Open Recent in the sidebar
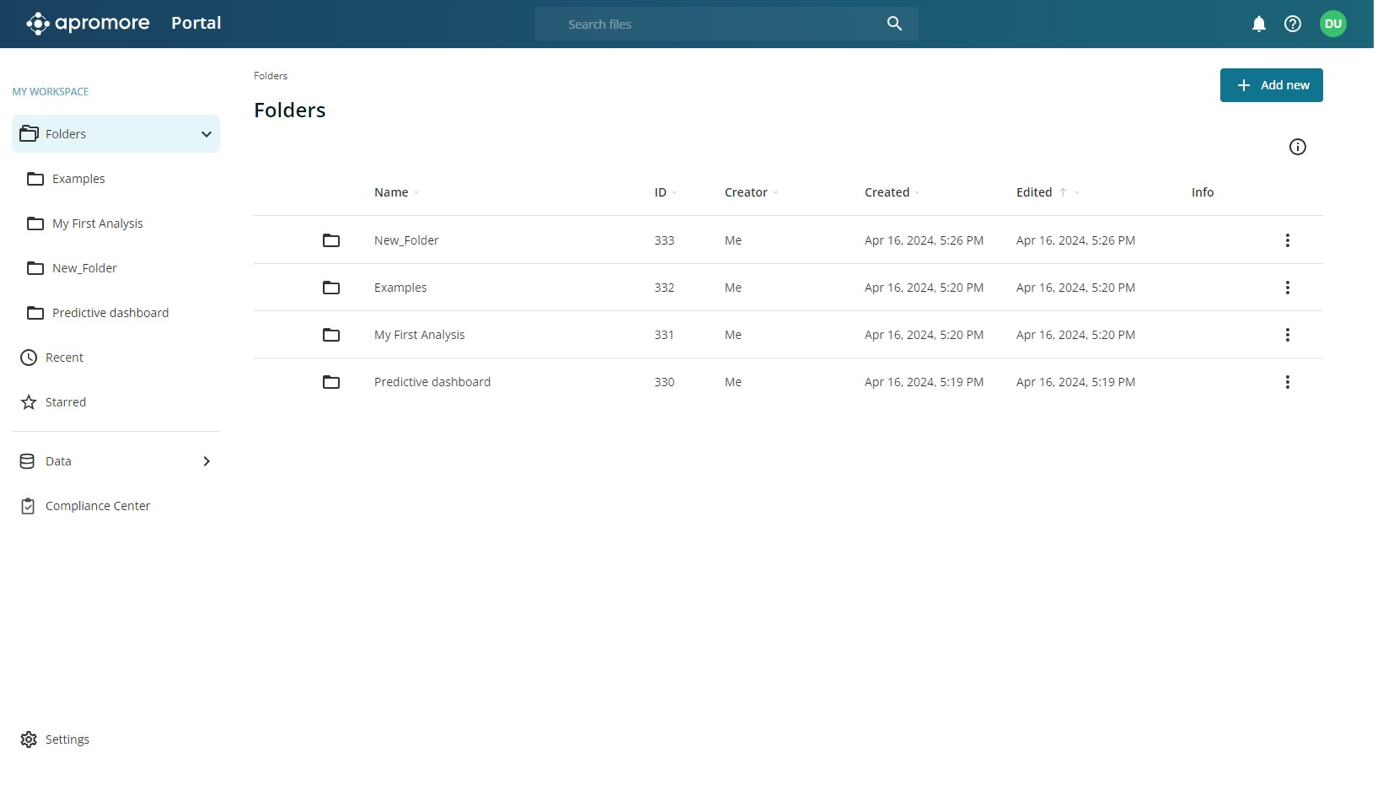The width and height of the screenshot is (1378, 791). (64, 357)
